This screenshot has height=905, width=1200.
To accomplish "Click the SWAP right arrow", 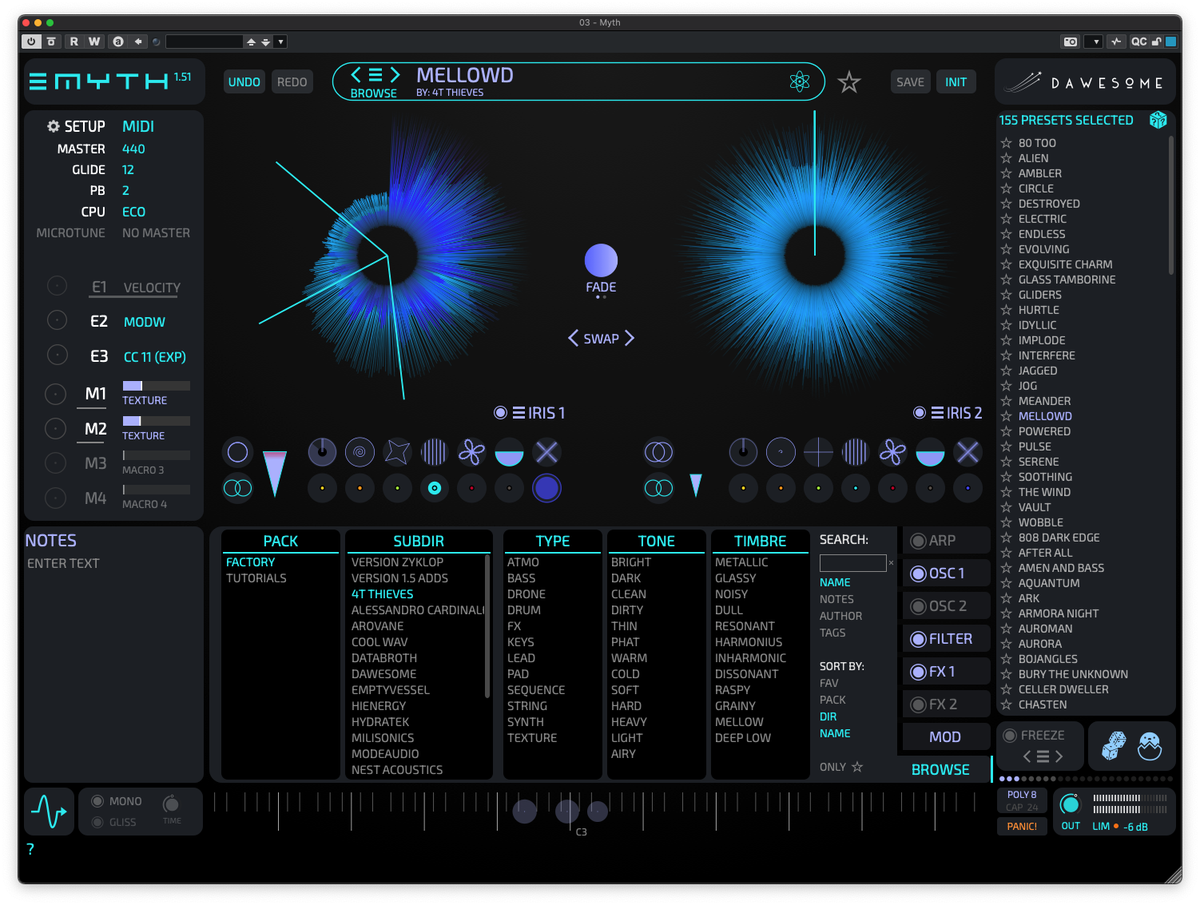I will tap(629, 338).
